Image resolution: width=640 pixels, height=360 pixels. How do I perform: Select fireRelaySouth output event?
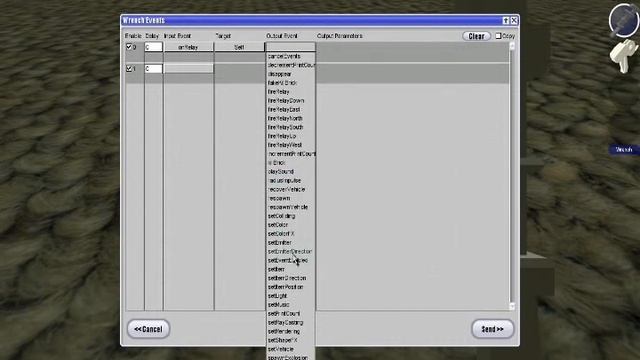[x=285, y=127]
